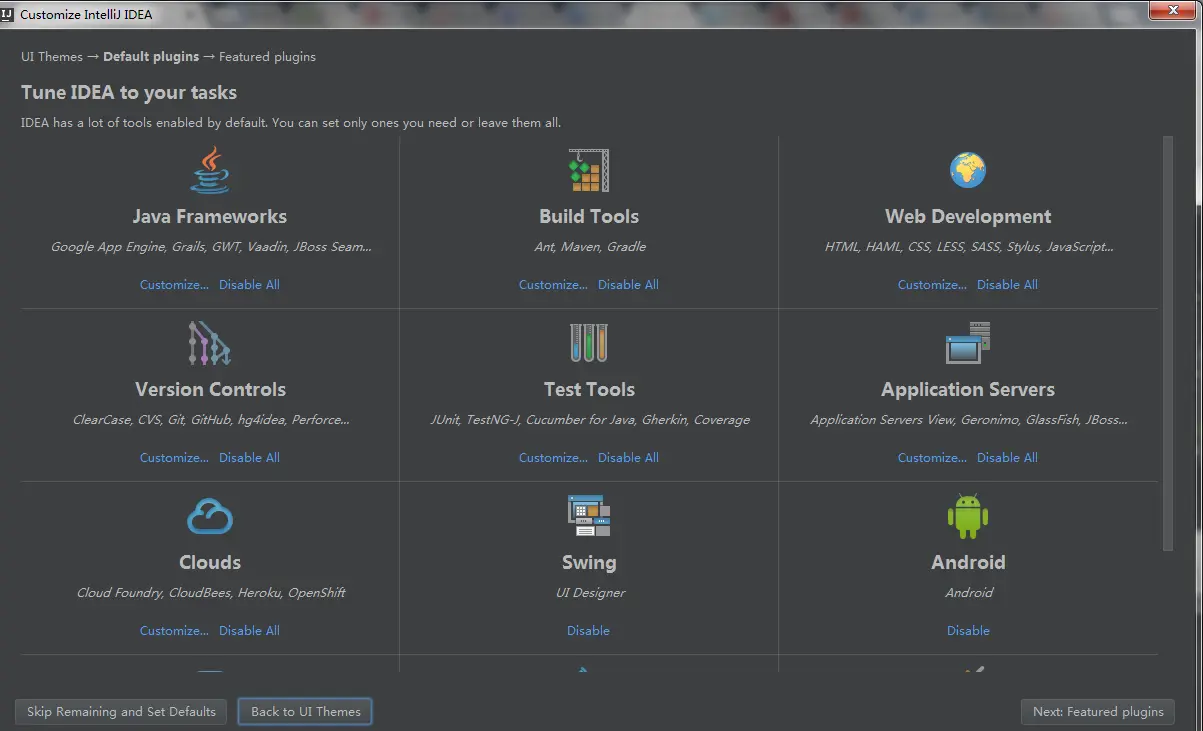
Task: Click the Java Frameworks coffee cup icon
Action: (x=210, y=170)
